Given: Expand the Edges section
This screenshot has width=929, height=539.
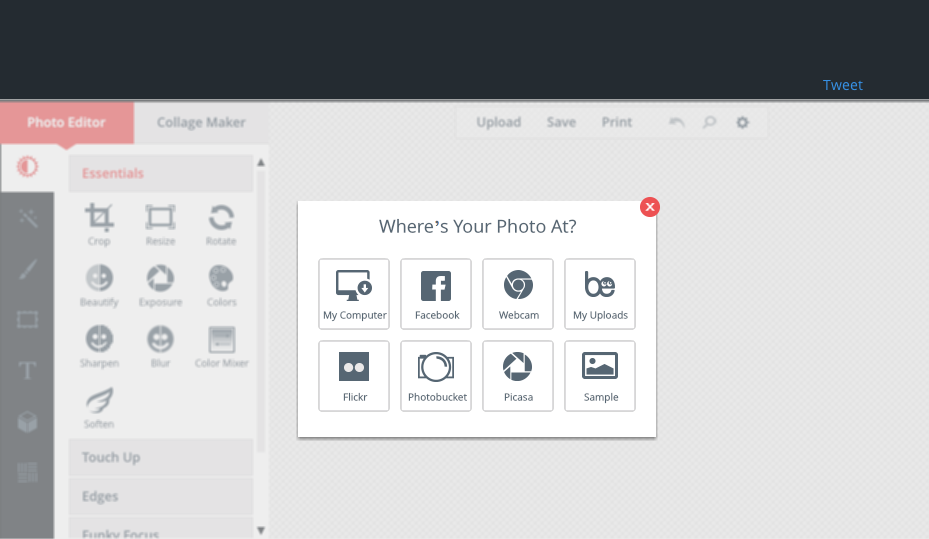Looking at the screenshot, I should pyautogui.click(x=161, y=496).
